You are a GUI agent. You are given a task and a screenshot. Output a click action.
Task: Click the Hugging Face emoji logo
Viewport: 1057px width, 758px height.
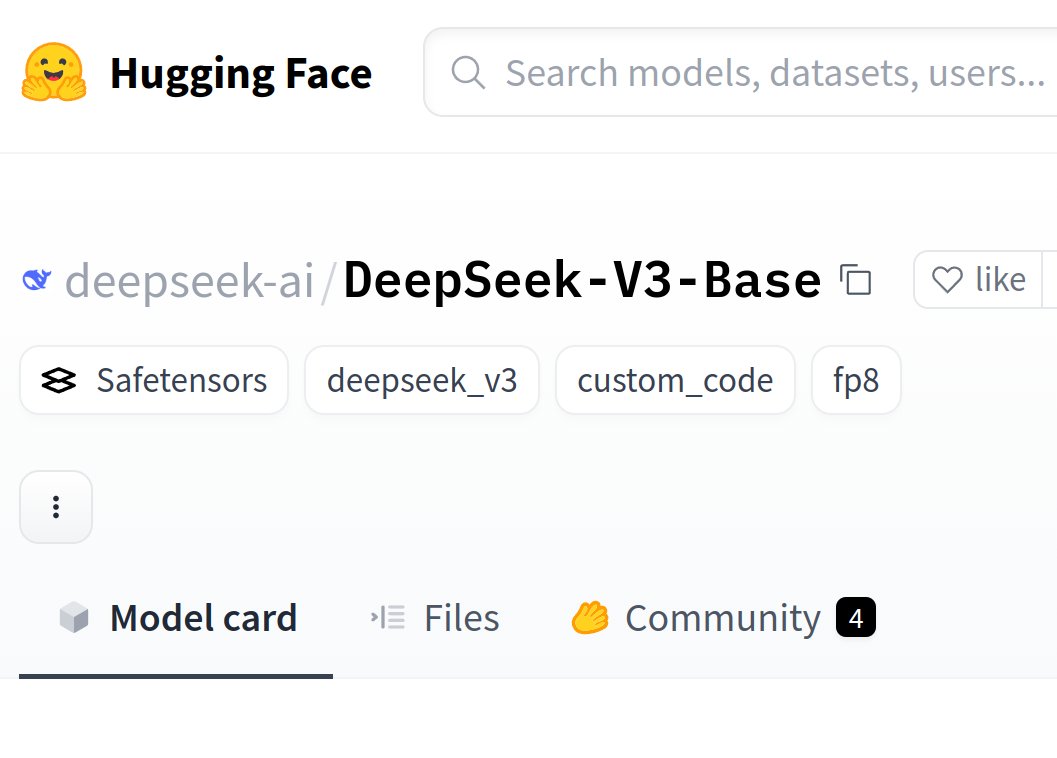[x=54, y=72]
